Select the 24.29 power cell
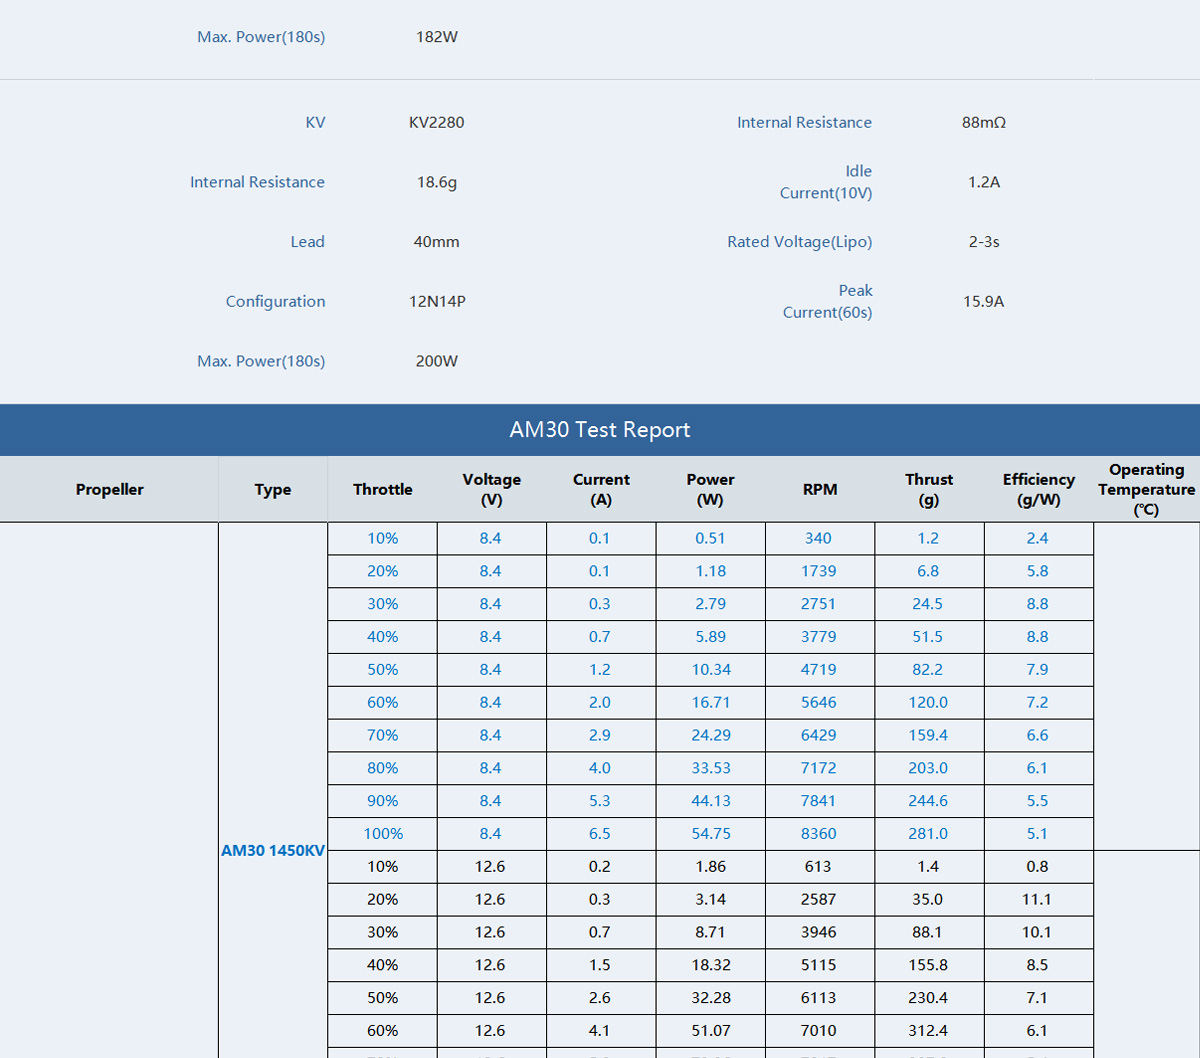The image size is (1200, 1058). tap(711, 735)
